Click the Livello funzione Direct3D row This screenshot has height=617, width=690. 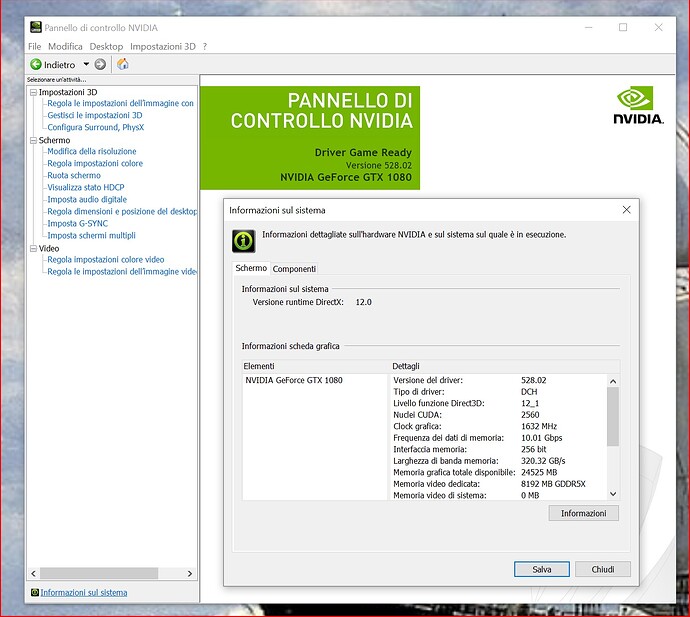pos(499,403)
